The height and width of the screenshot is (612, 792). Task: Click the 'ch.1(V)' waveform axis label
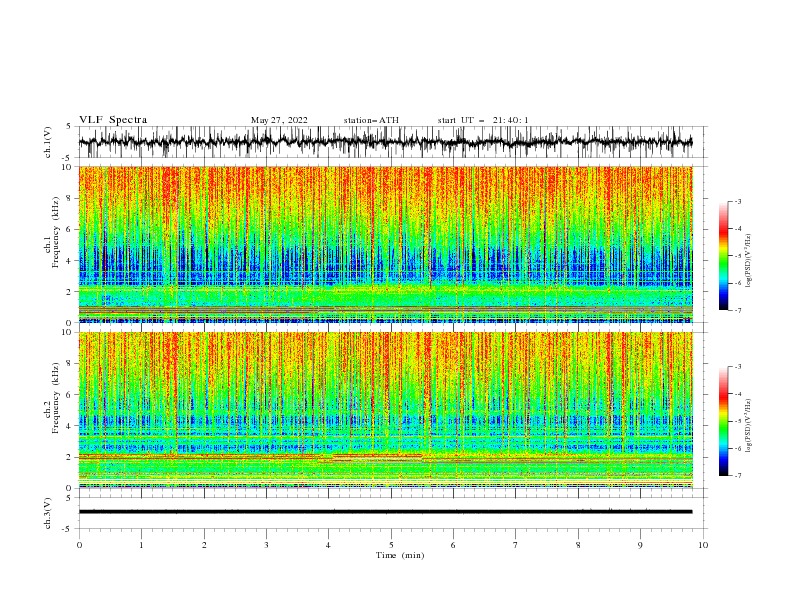pyautogui.click(x=48, y=142)
